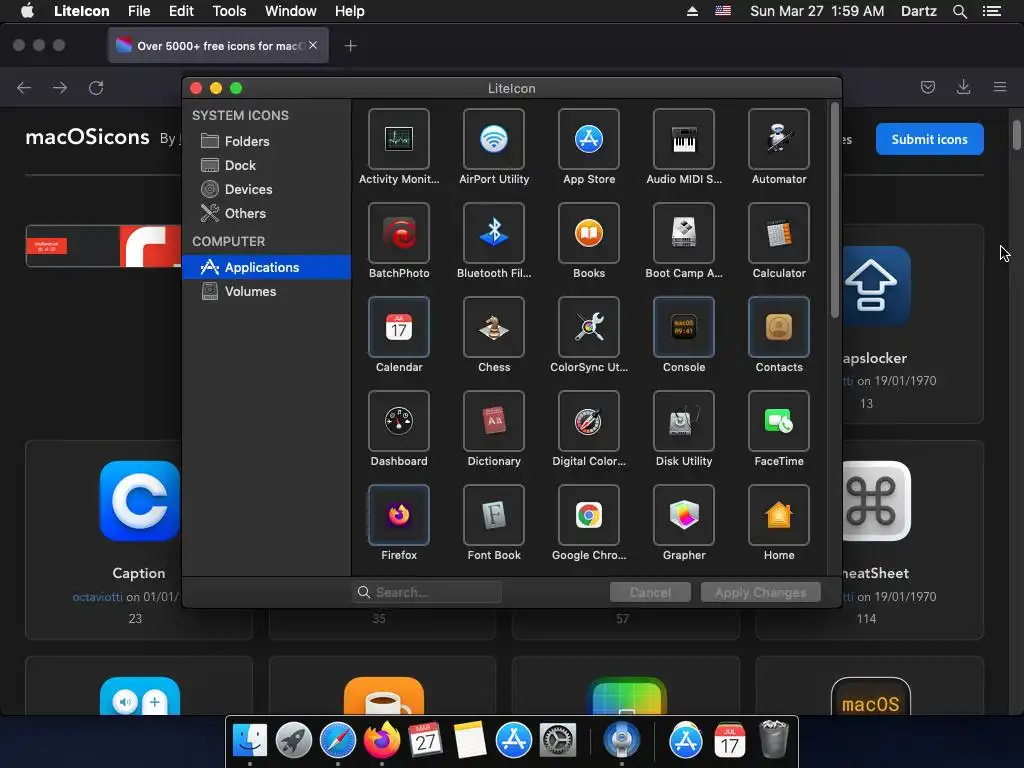
Task: Close the macOSicons browser tab
Action: [x=313, y=45]
